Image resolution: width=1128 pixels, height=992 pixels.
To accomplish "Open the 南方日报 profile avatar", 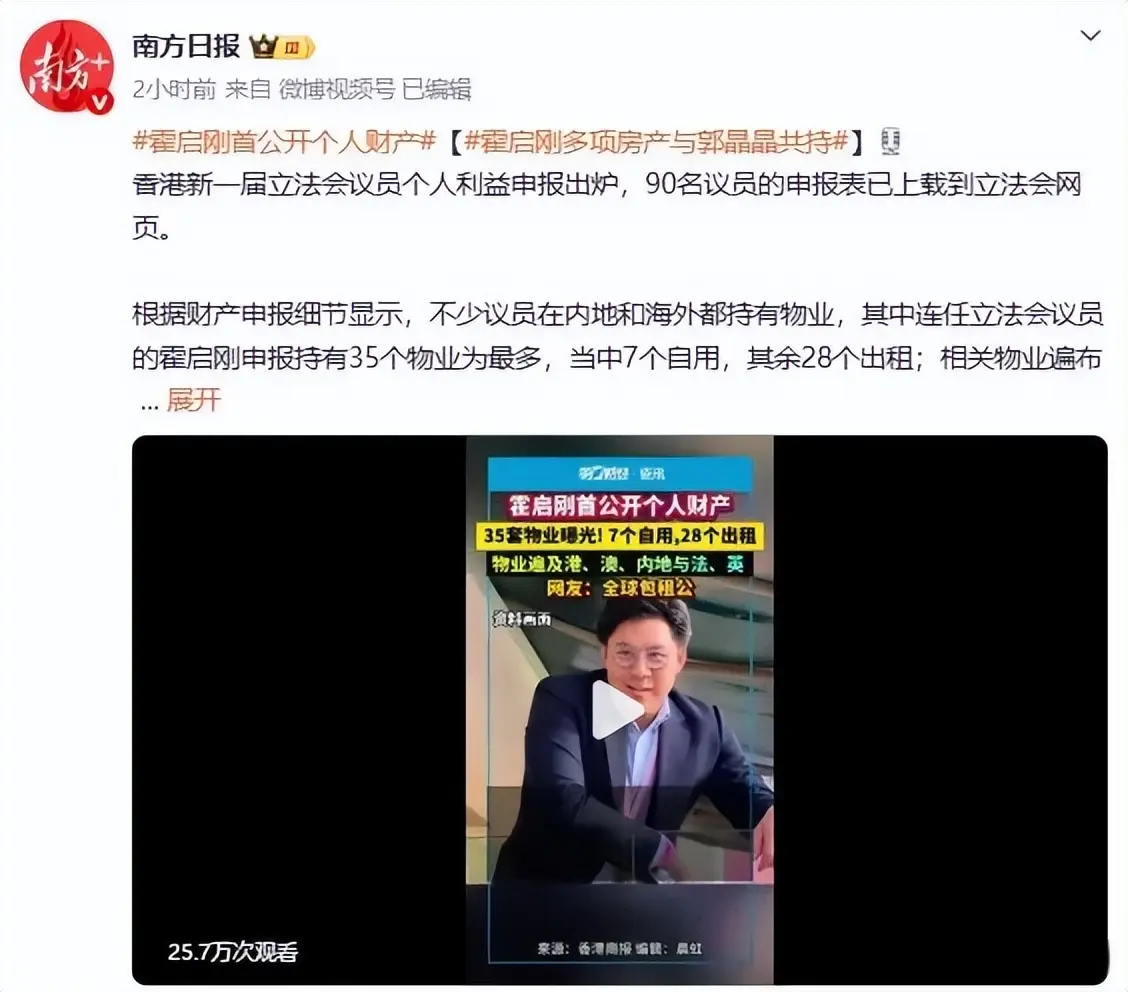I will point(67,67).
